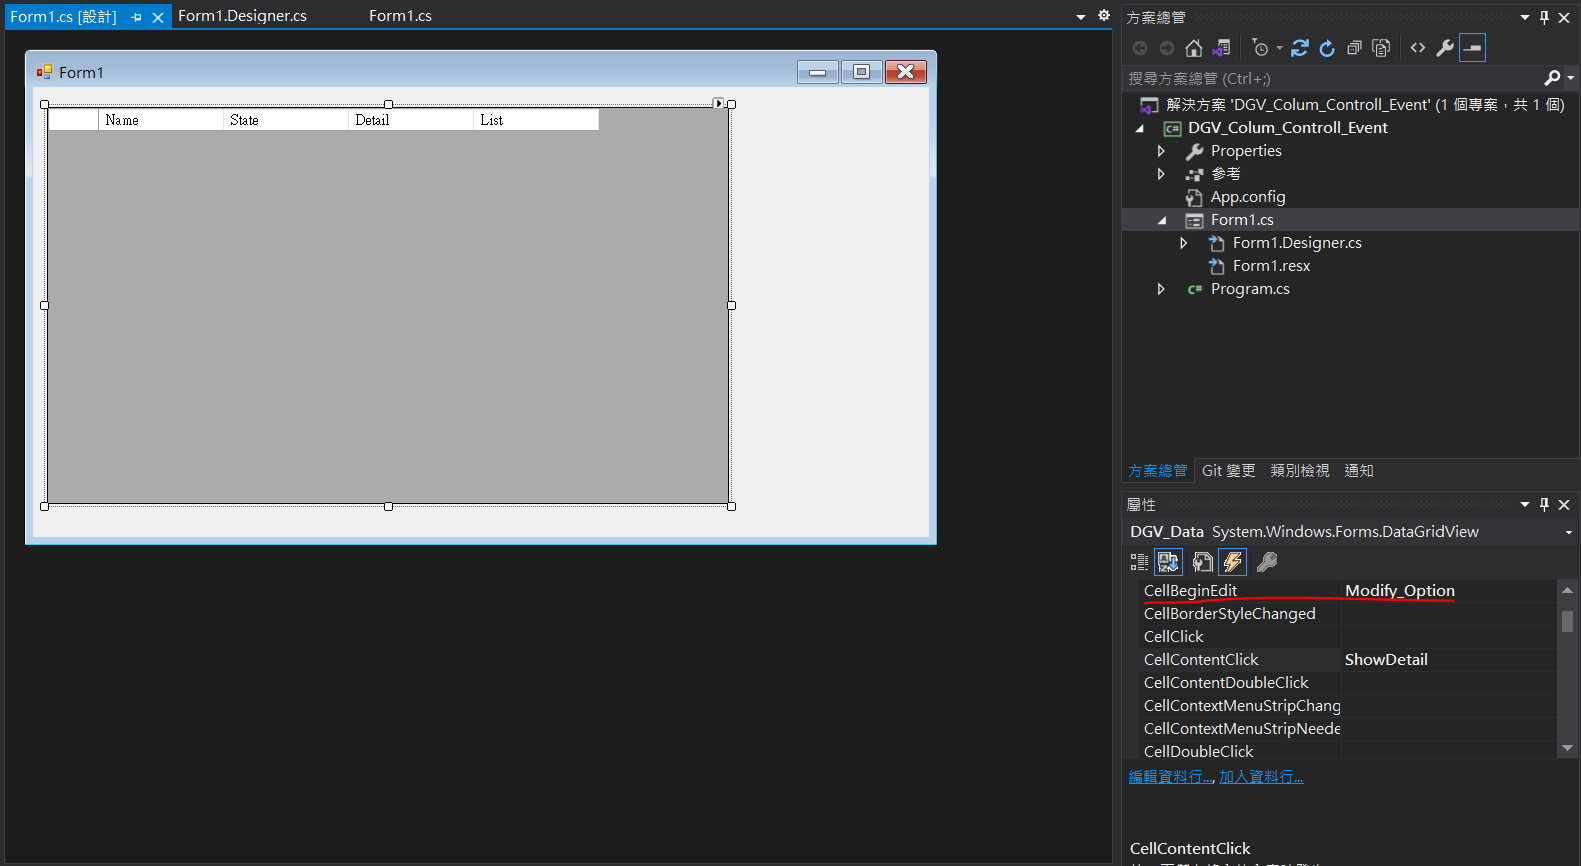Screen dimensions: 1581x866
Task: Close the Properties panel
Action: pyautogui.click(x=1565, y=504)
